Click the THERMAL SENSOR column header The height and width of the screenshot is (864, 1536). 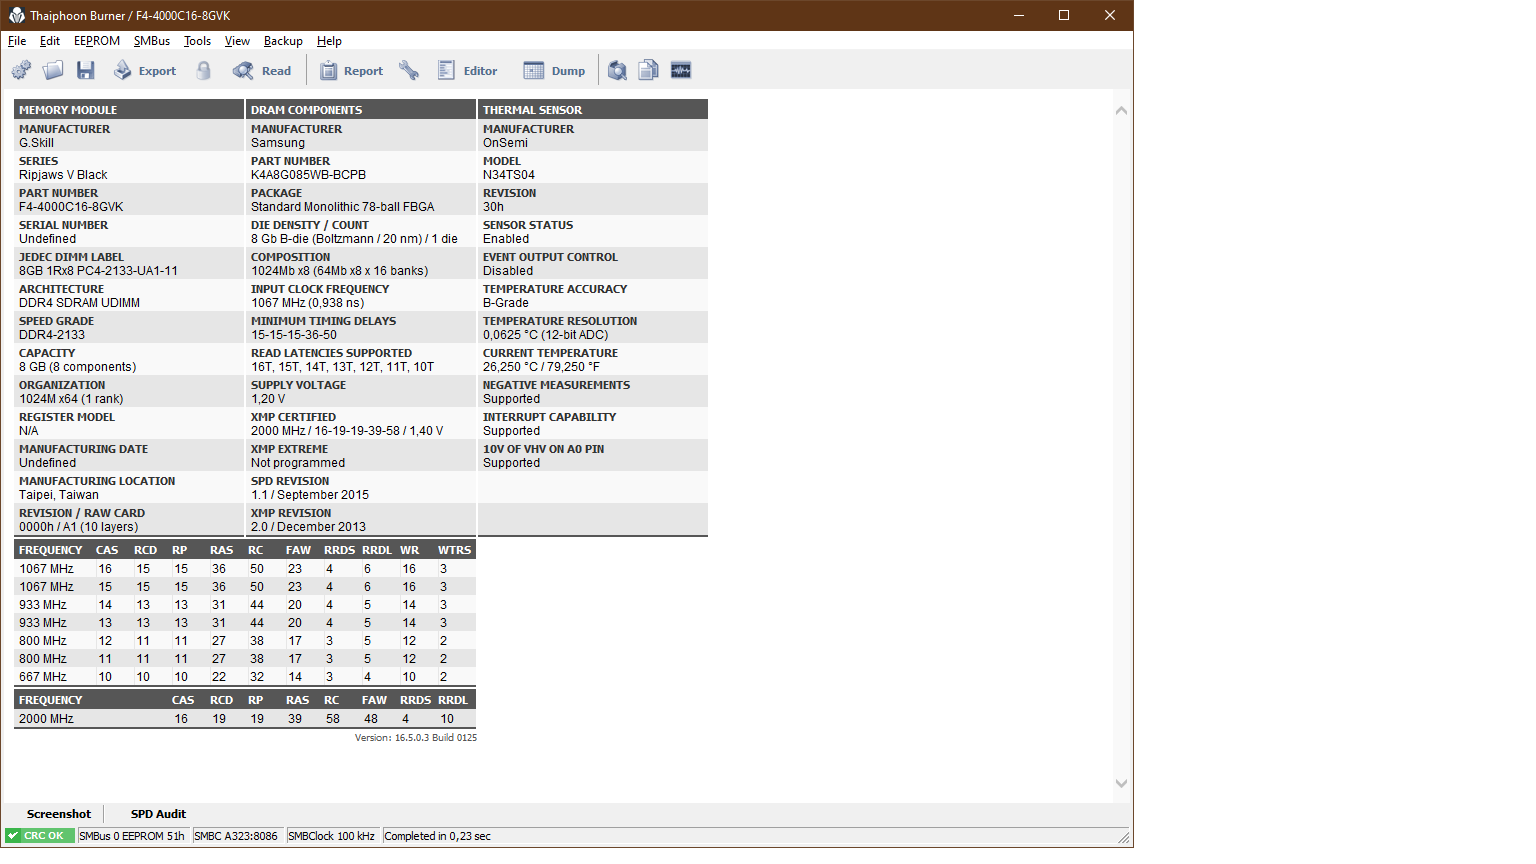[x=593, y=110]
